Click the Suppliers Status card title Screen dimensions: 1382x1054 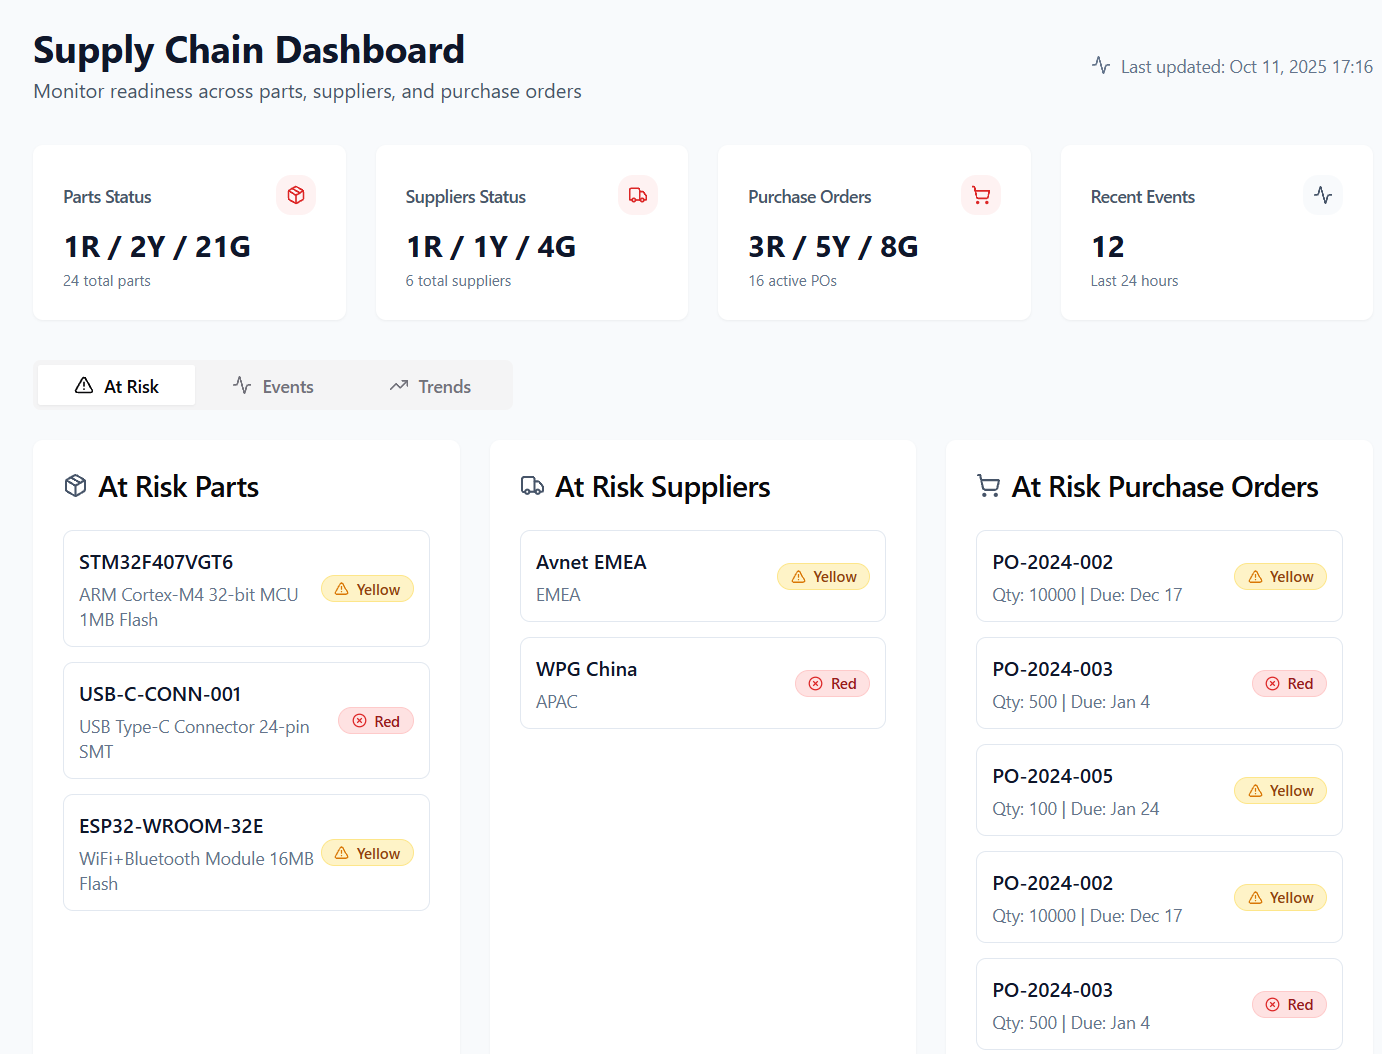click(465, 196)
